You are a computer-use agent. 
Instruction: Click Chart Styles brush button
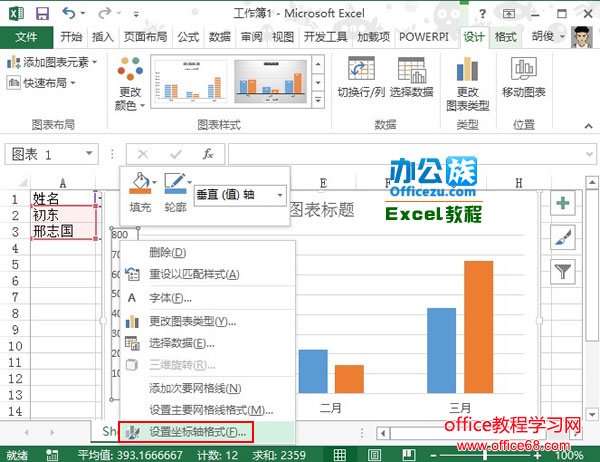(562, 237)
